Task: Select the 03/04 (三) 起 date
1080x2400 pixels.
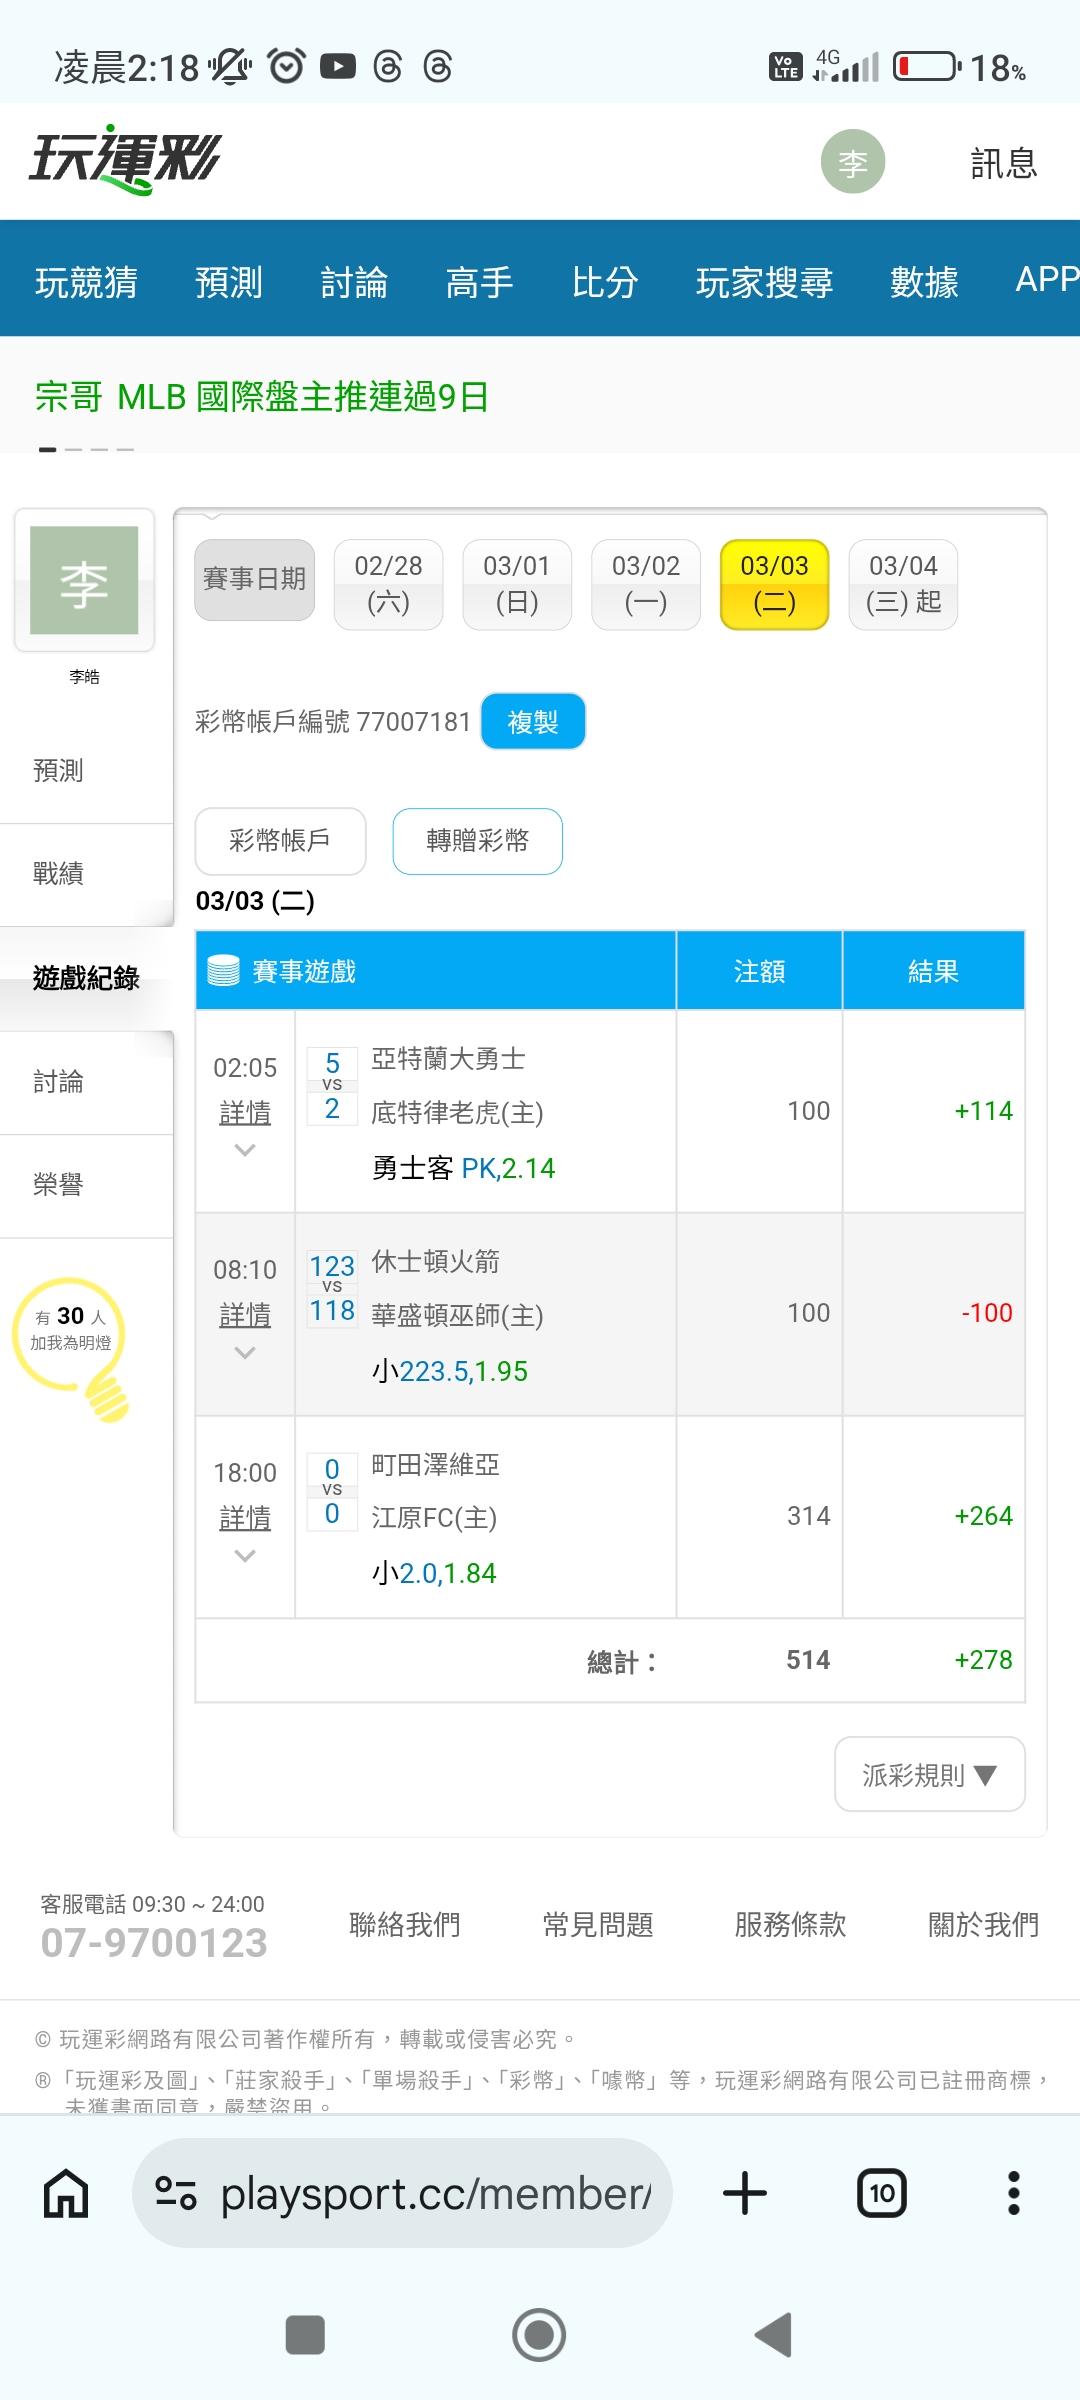Action: click(x=903, y=584)
